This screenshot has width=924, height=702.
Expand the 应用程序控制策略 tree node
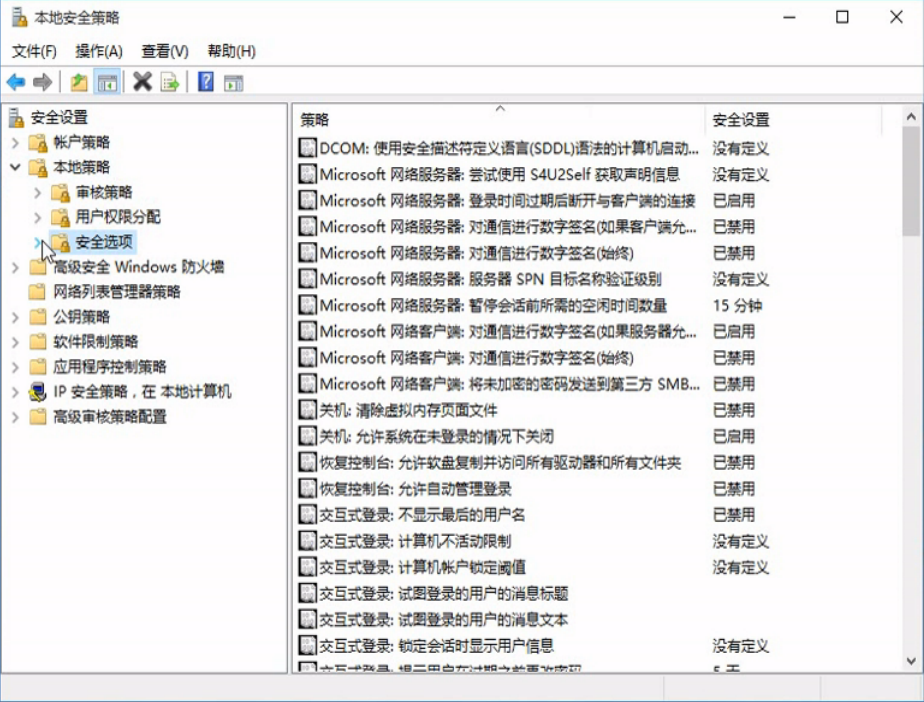click(x=15, y=367)
